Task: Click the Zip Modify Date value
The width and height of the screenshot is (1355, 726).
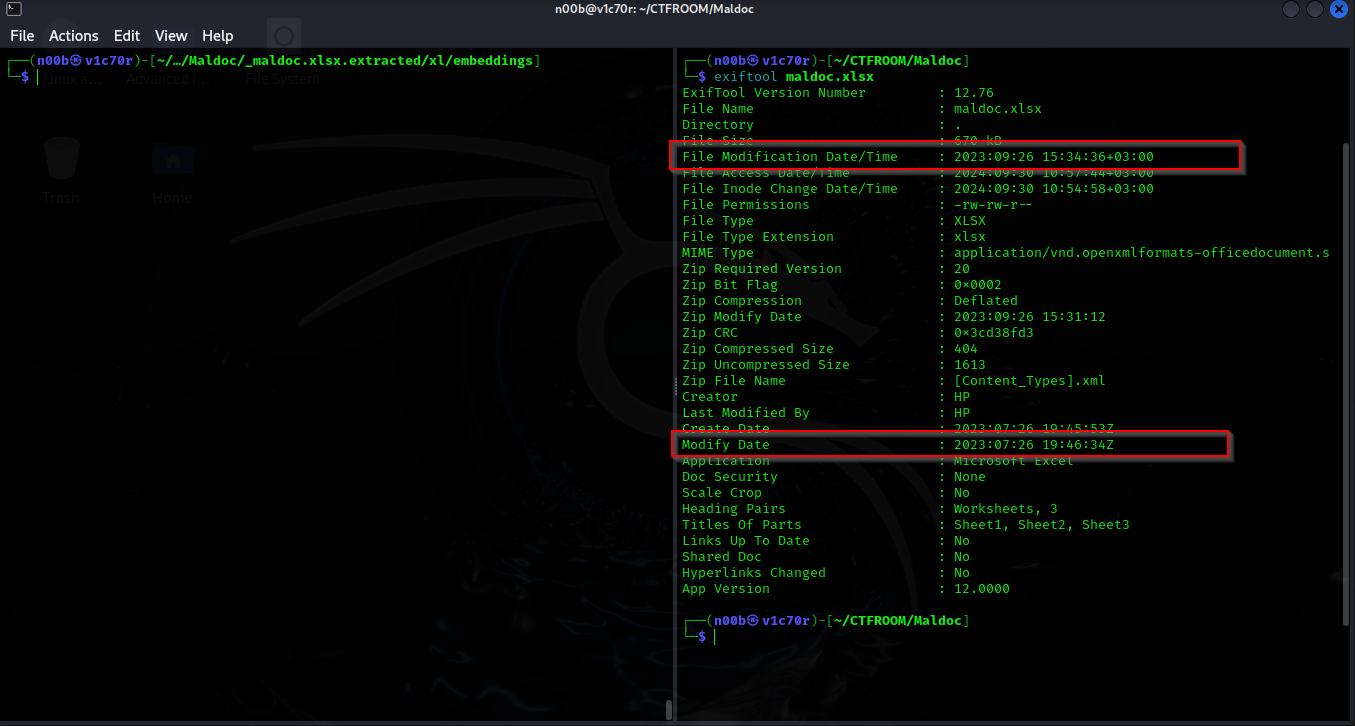Action: (1029, 317)
